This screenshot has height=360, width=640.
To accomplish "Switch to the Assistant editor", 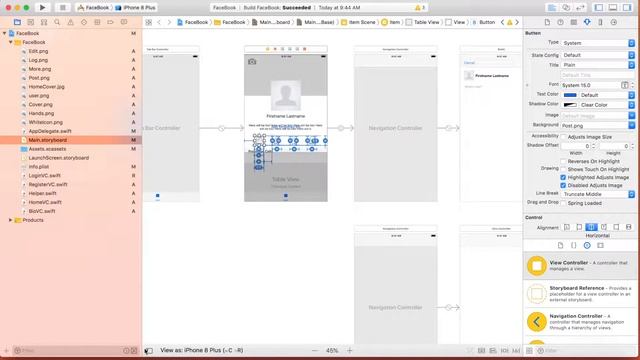I will 566,7.
